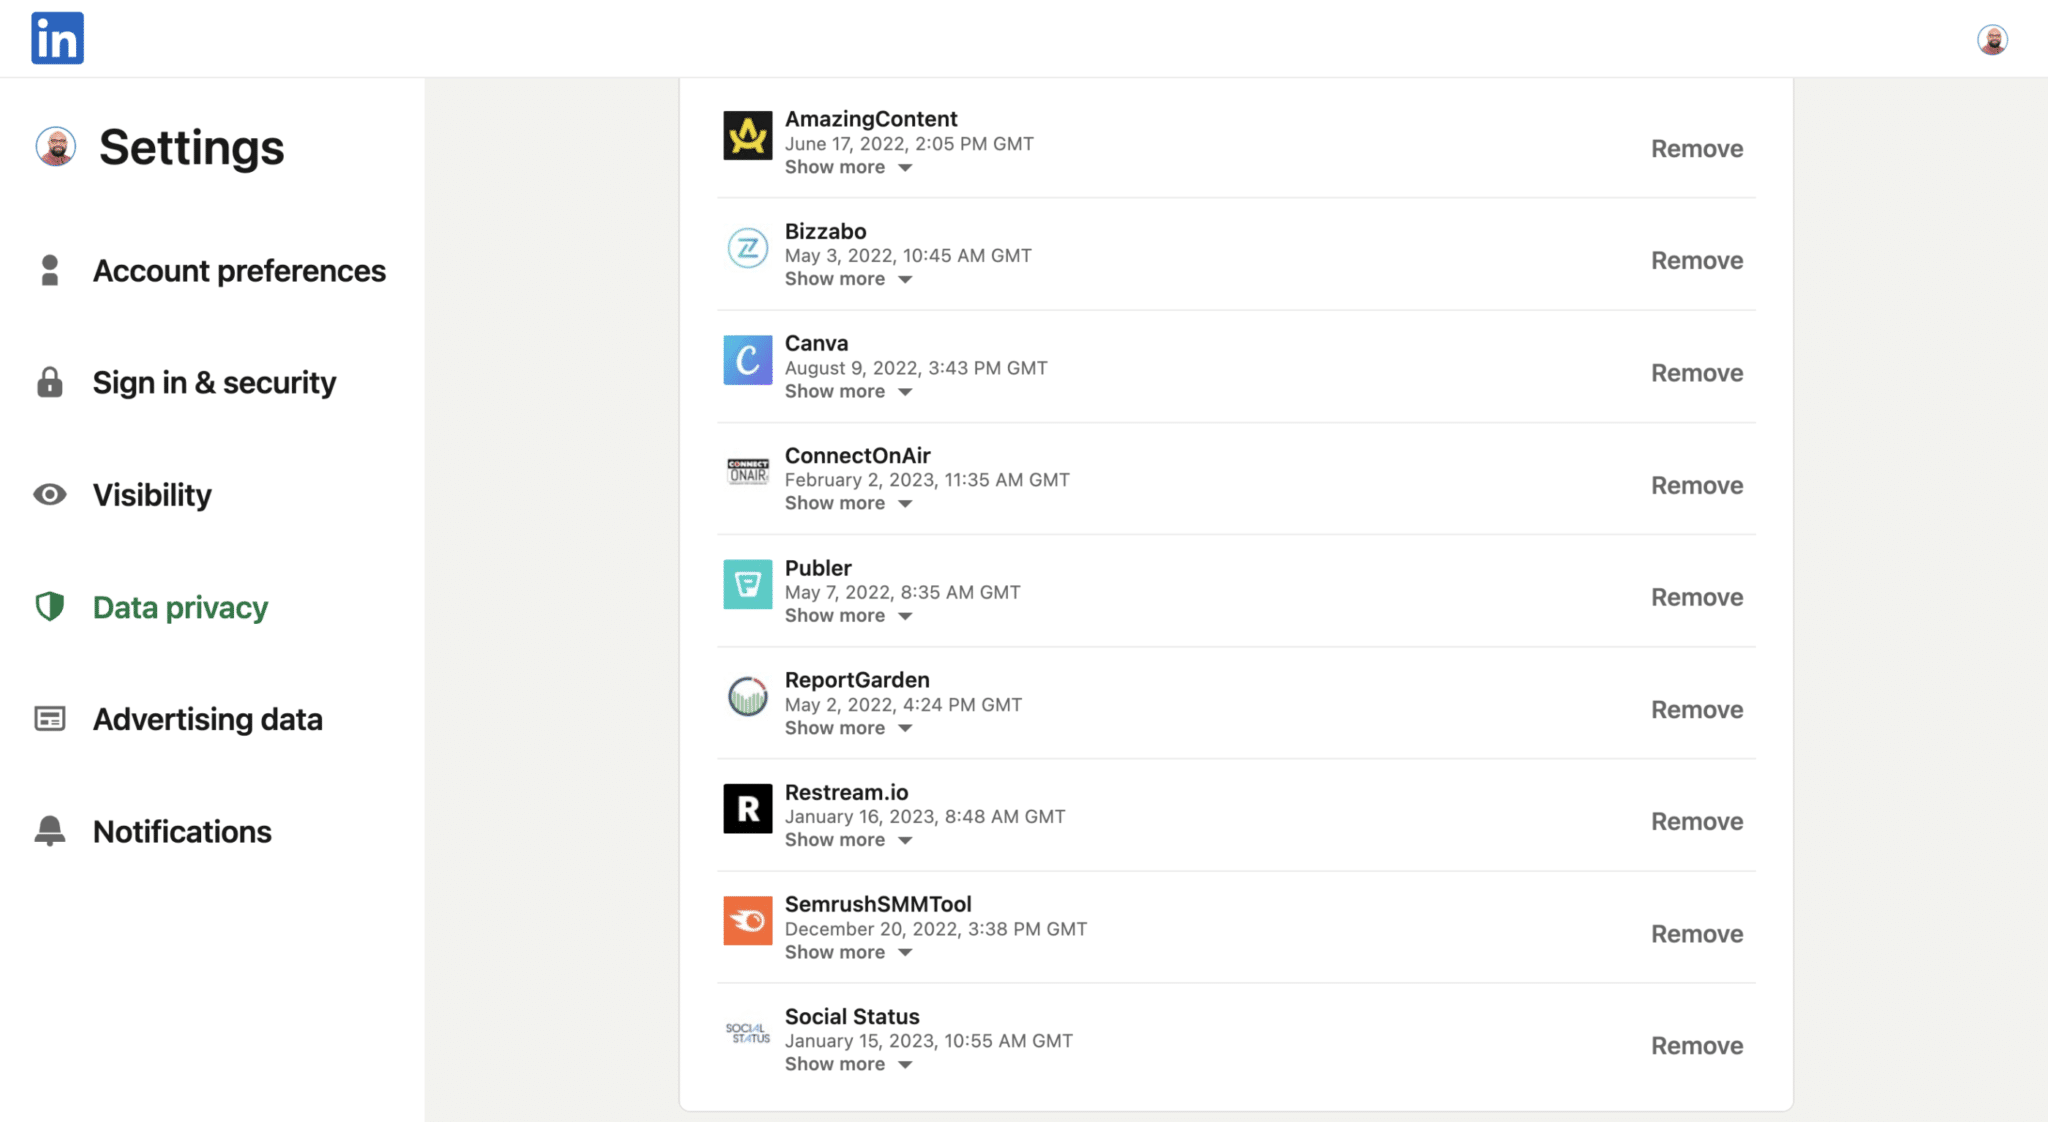The width and height of the screenshot is (2048, 1122).
Task: Click the Restream.io app logo
Action: click(747, 808)
